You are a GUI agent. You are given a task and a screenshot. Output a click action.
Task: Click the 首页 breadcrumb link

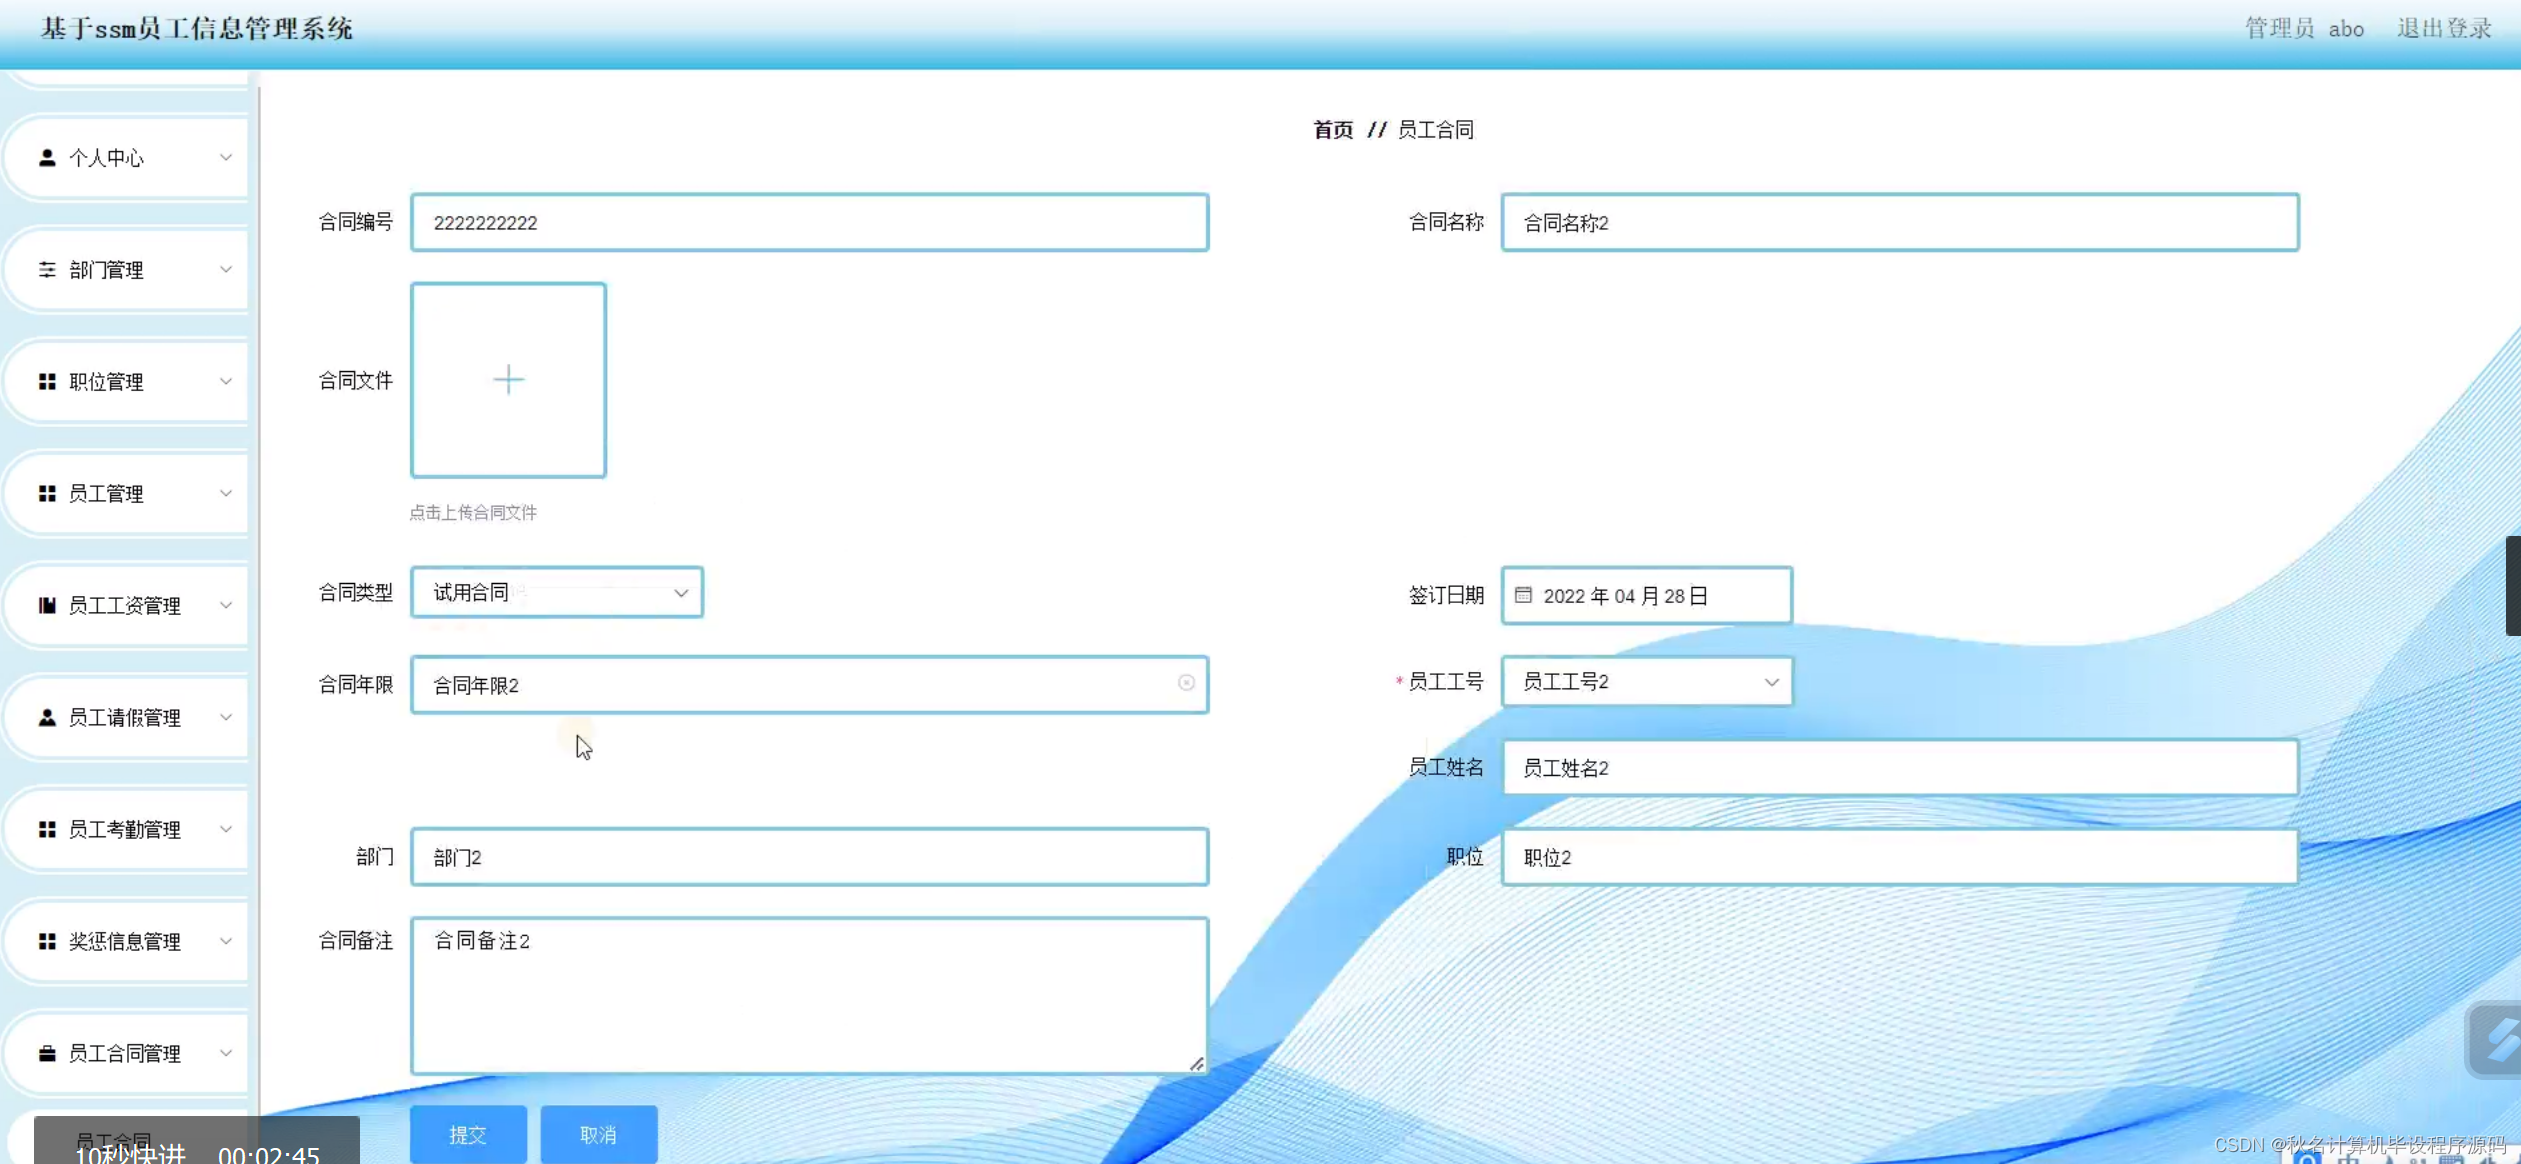(1332, 130)
